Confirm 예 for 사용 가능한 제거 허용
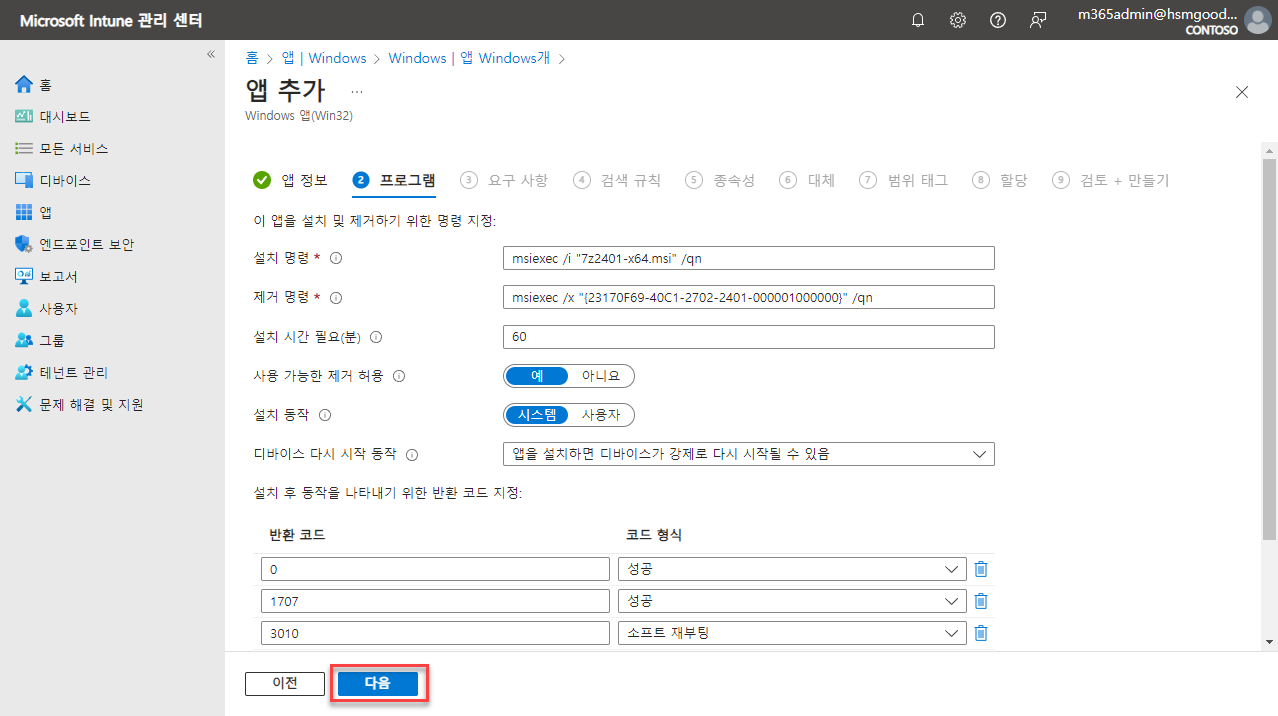The height and width of the screenshot is (716, 1278). 536,375
